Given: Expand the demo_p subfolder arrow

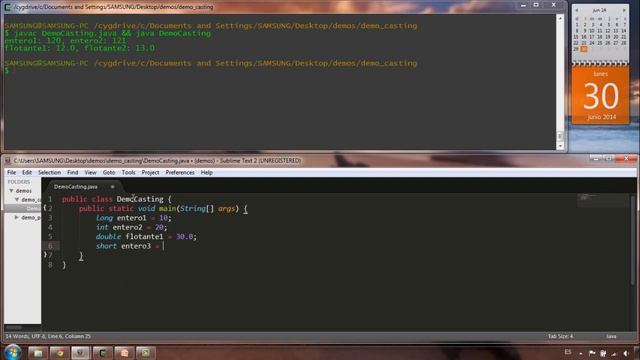Looking at the screenshot, I should 17,218.
